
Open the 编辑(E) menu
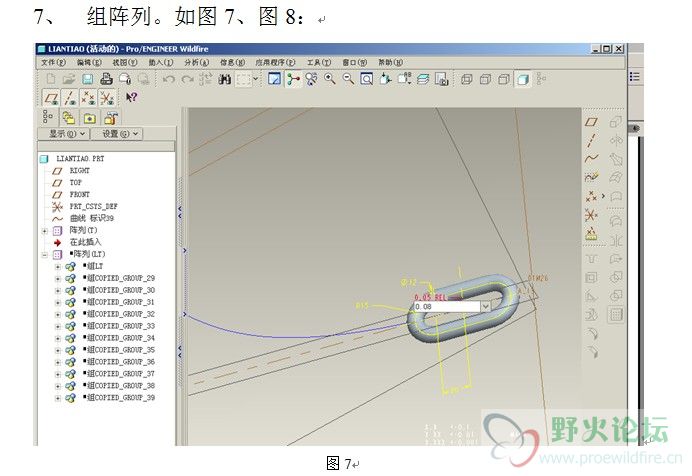(89, 63)
